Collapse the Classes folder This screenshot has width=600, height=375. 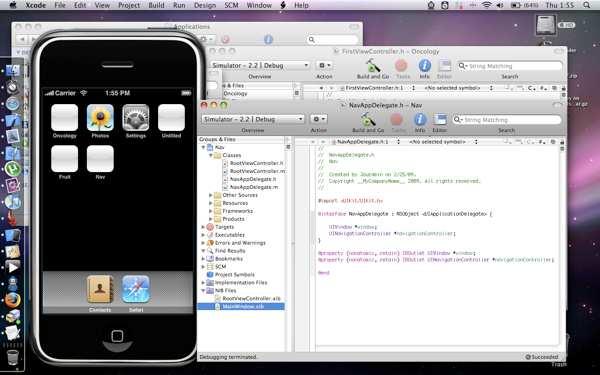(210, 155)
